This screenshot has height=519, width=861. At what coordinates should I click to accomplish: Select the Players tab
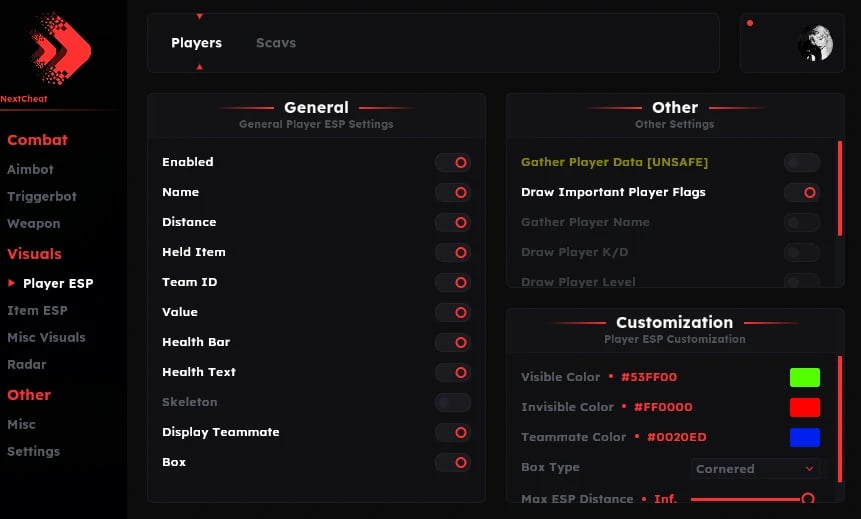[196, 43]
